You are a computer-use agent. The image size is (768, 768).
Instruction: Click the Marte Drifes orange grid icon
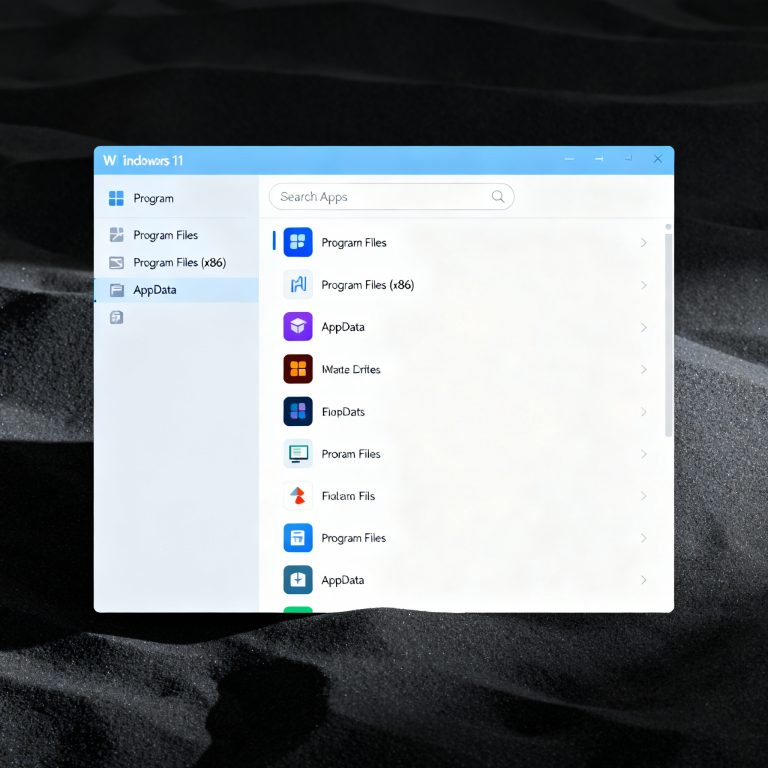pyautogui.click(x=298, y=368)
